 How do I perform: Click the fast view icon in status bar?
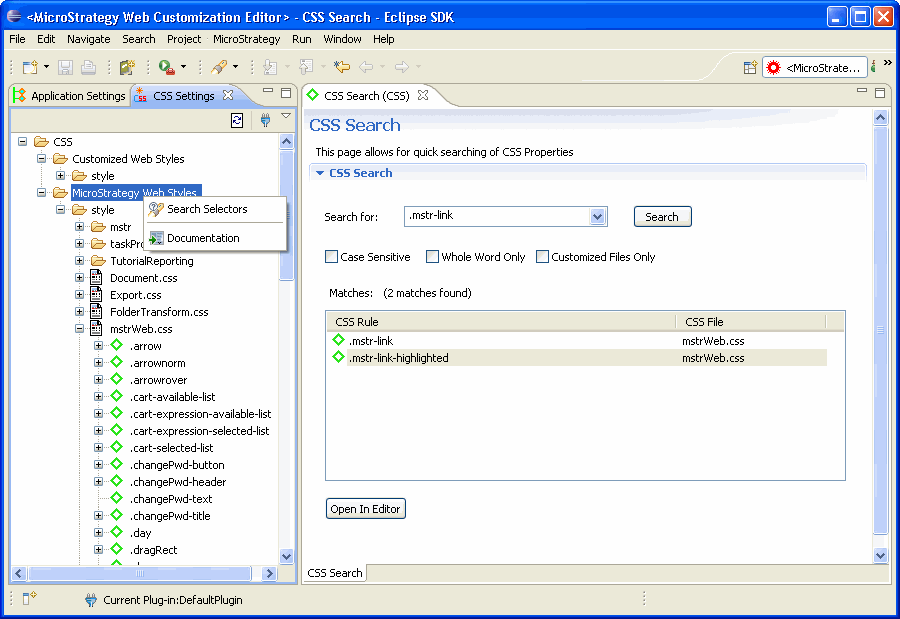(29, 599)
